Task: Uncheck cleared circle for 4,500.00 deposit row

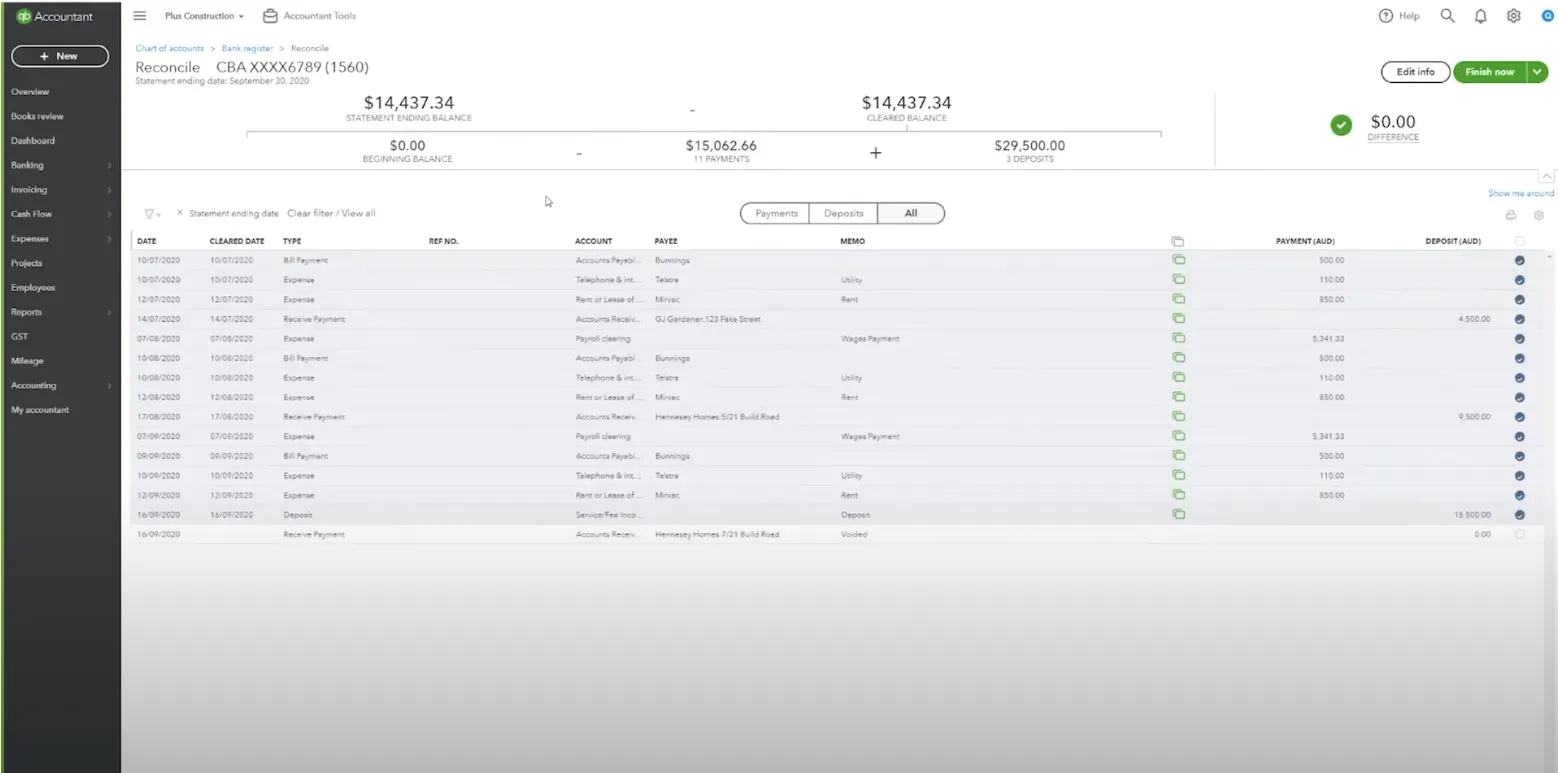Action: pos(1520,319)
